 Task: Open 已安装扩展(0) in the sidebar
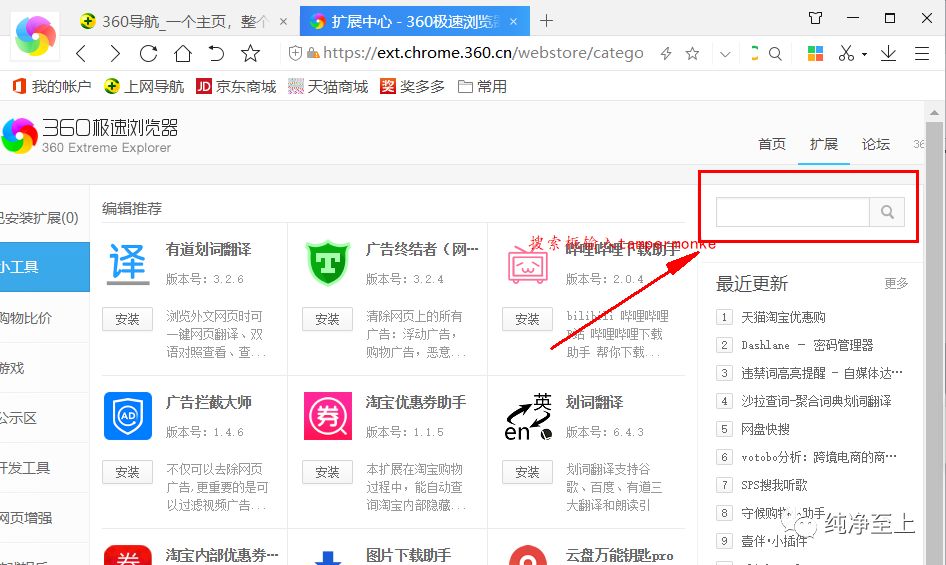pos(40,218)
